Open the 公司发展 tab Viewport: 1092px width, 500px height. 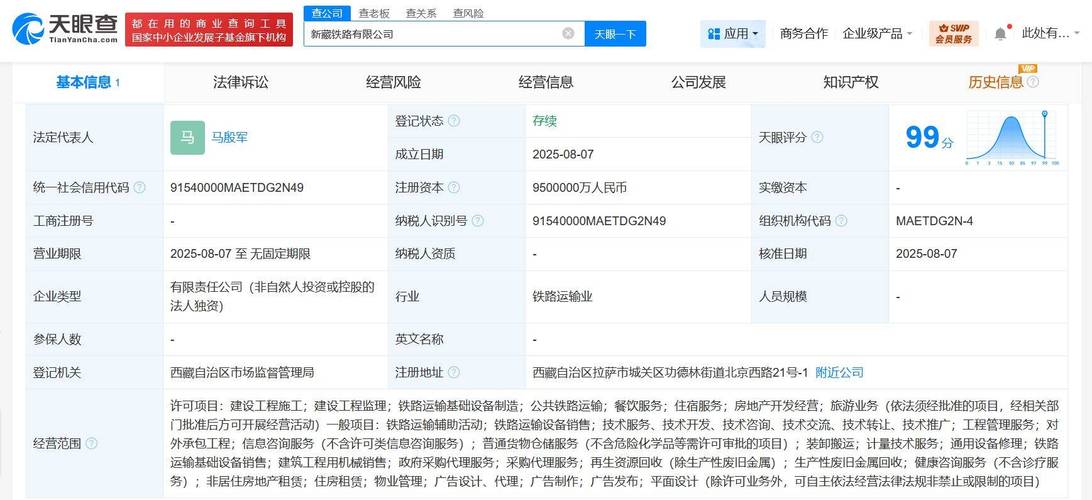click(699, 82)
